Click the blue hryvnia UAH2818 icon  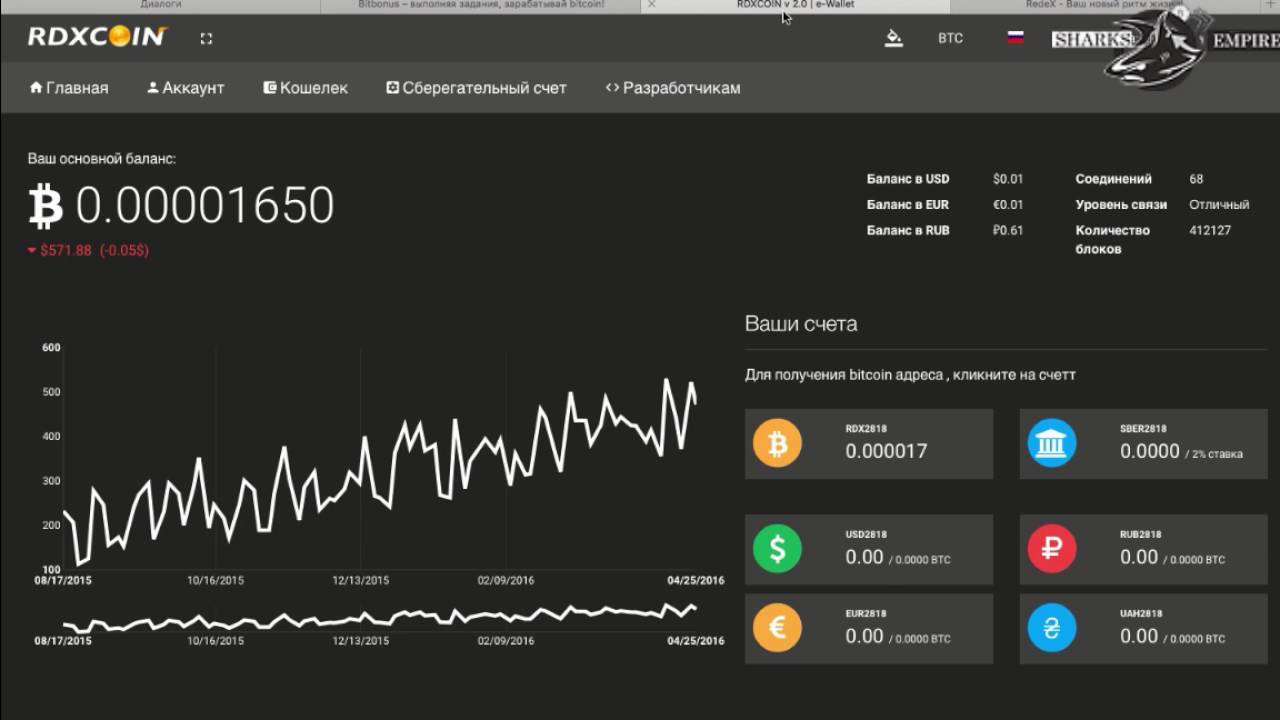point(1052,628)
